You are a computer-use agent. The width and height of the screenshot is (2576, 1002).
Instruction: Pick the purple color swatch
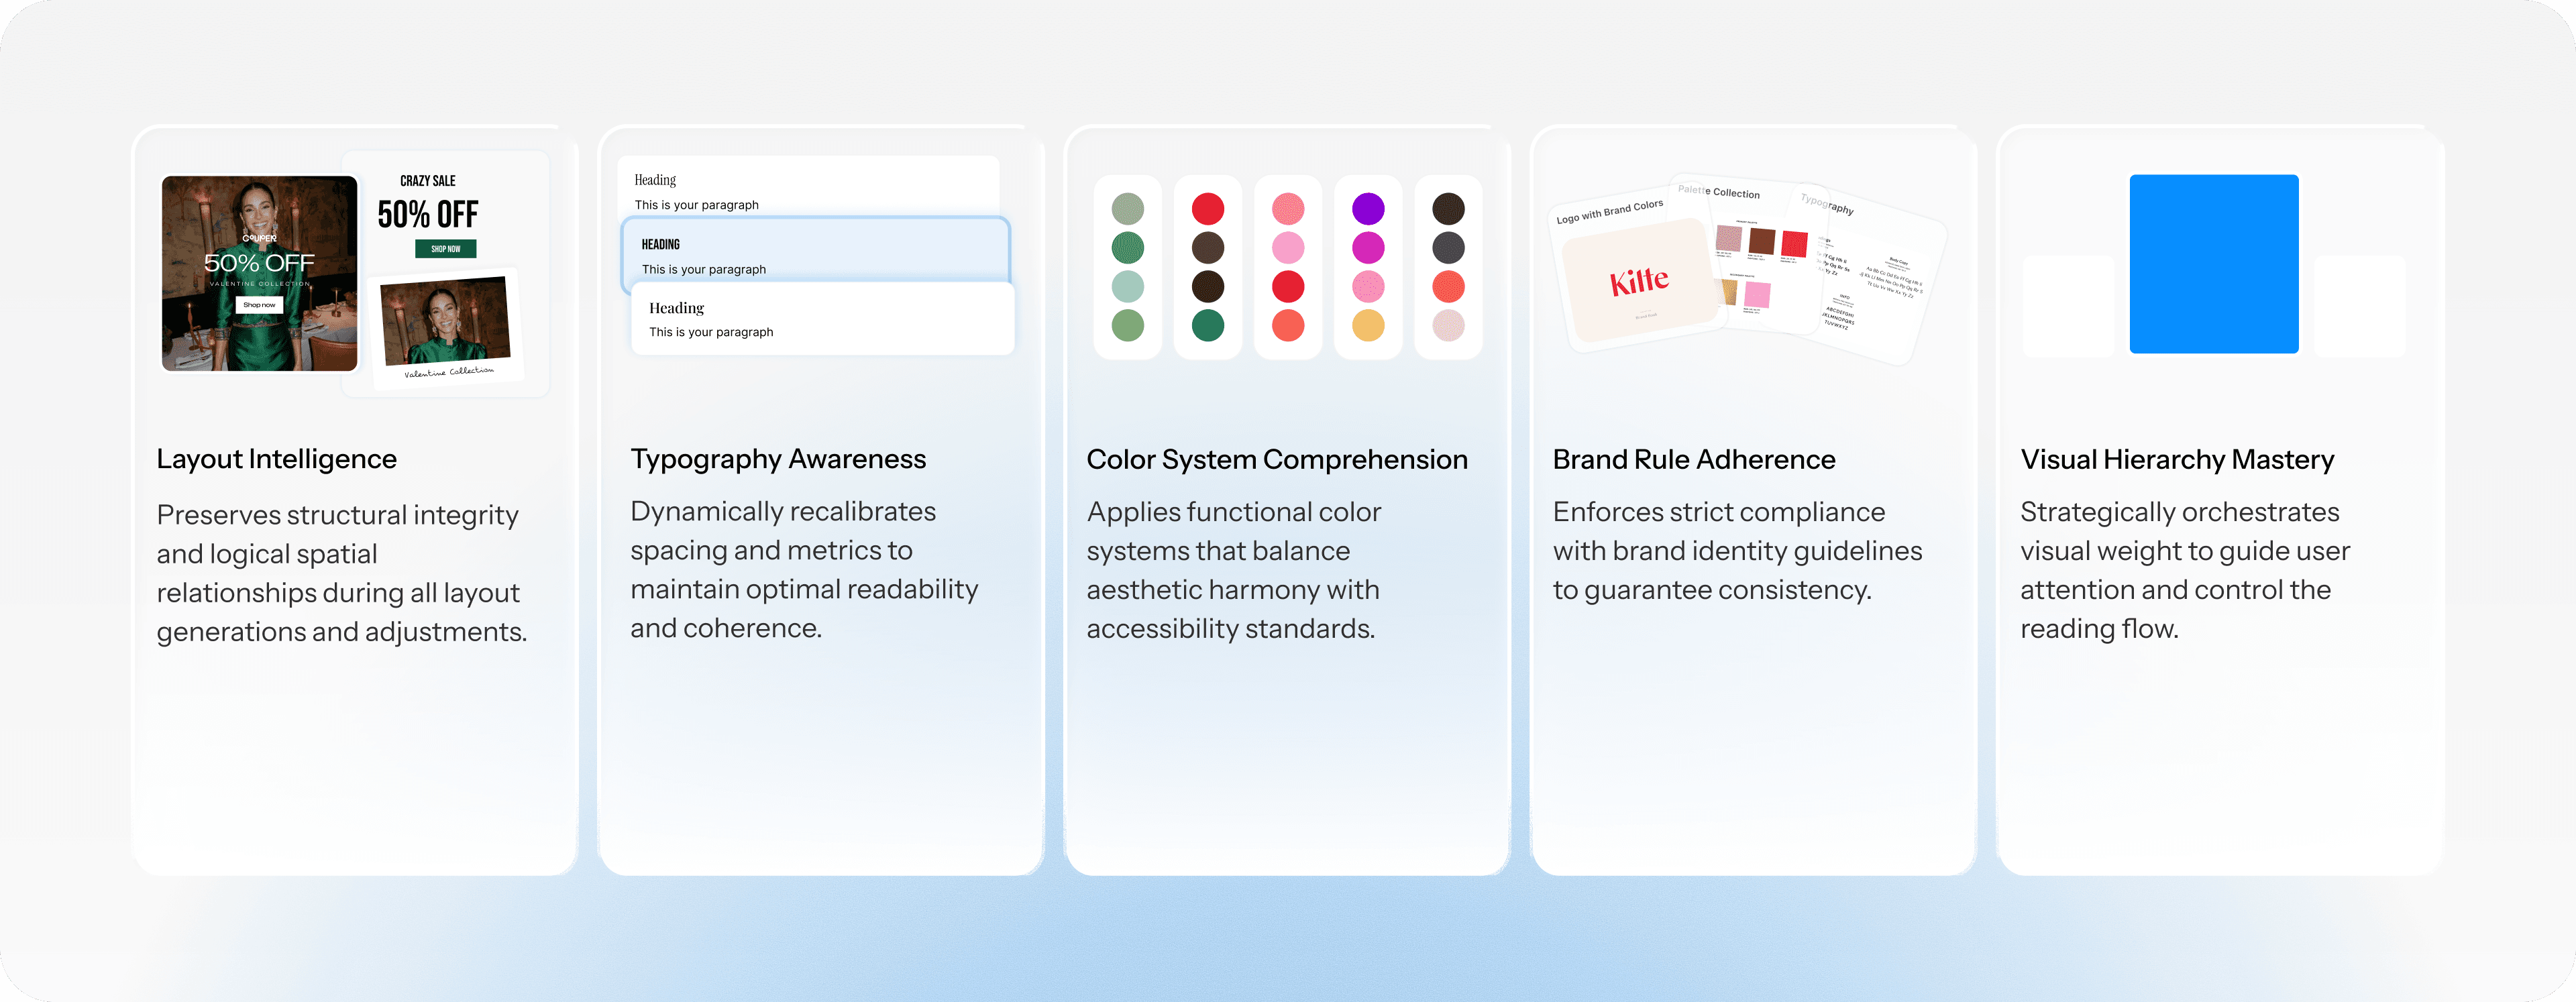click(1368, 209)
